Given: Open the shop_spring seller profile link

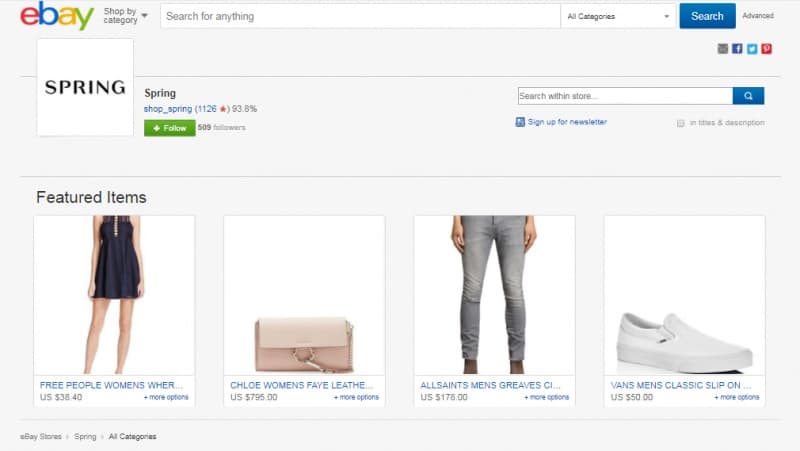Looking at the screenshot, I should 168,109.
